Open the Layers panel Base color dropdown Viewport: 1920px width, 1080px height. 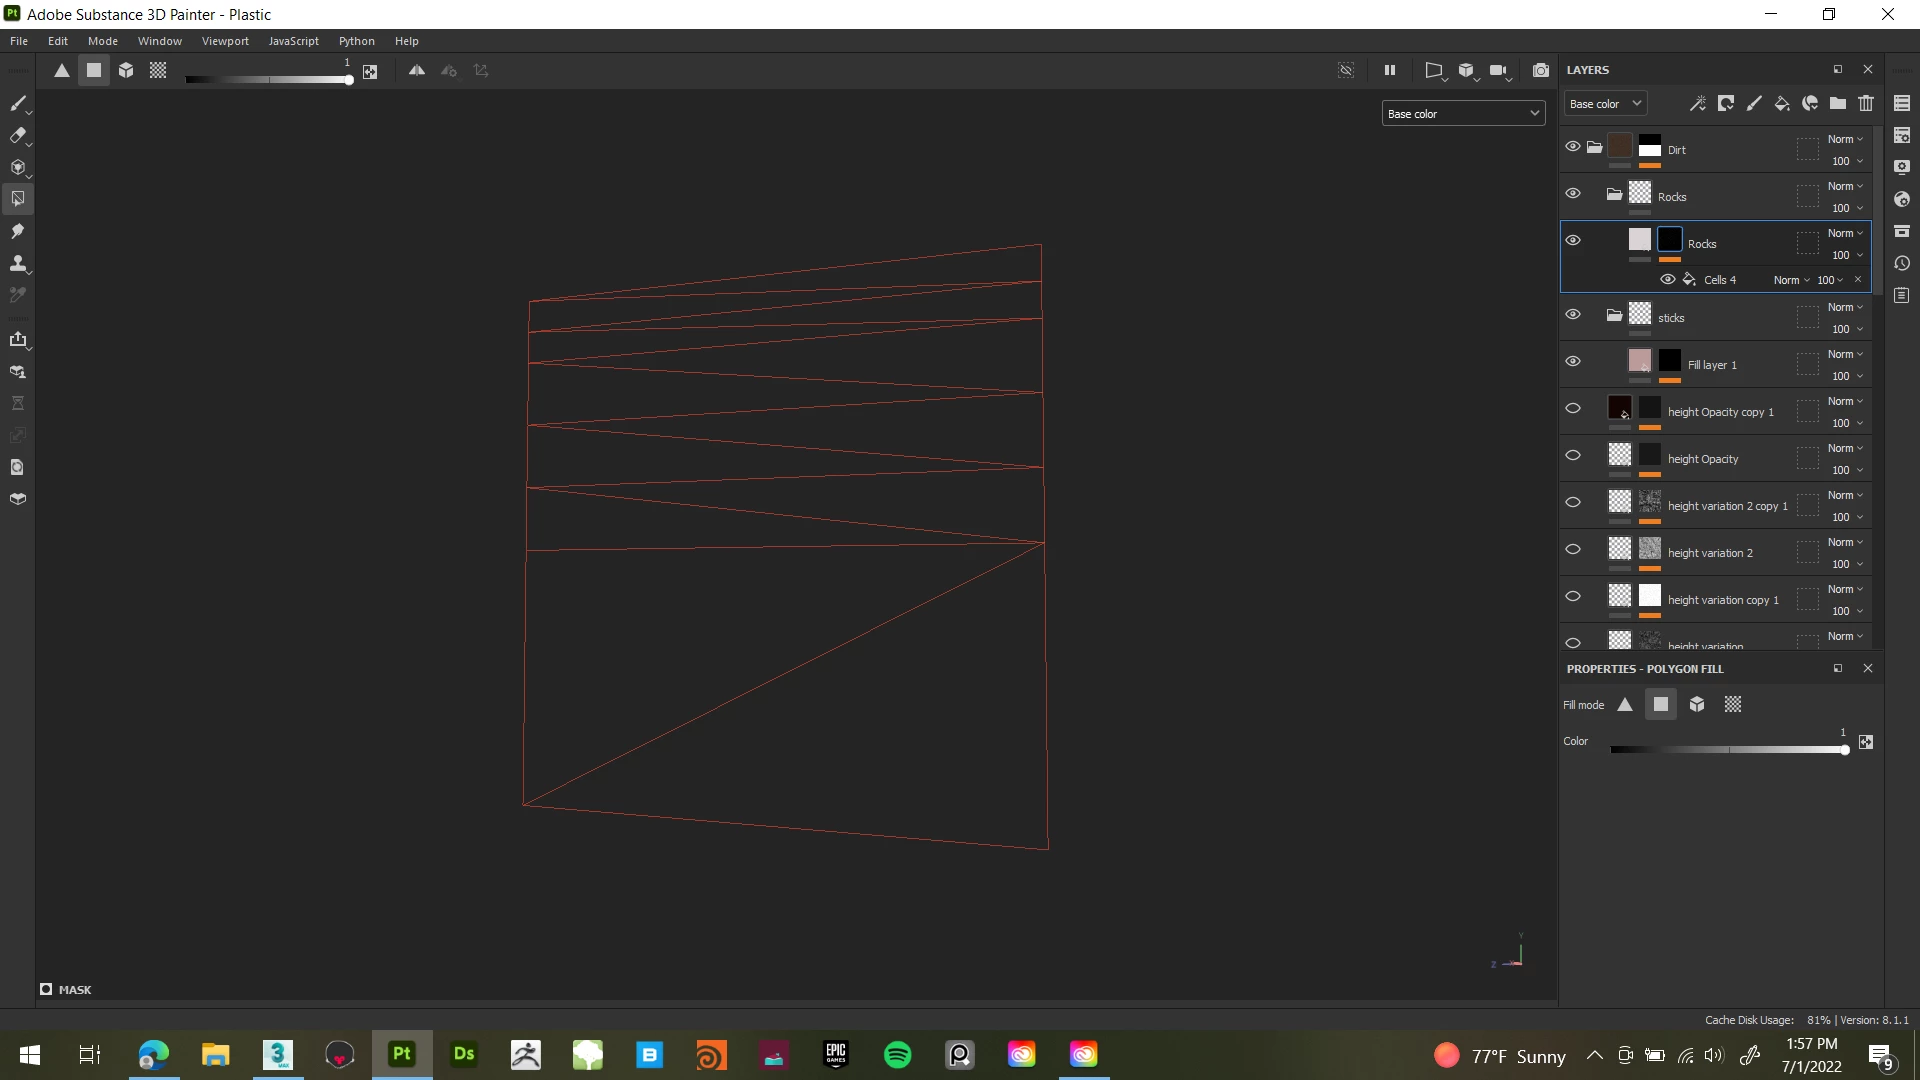pos(1605,104)
